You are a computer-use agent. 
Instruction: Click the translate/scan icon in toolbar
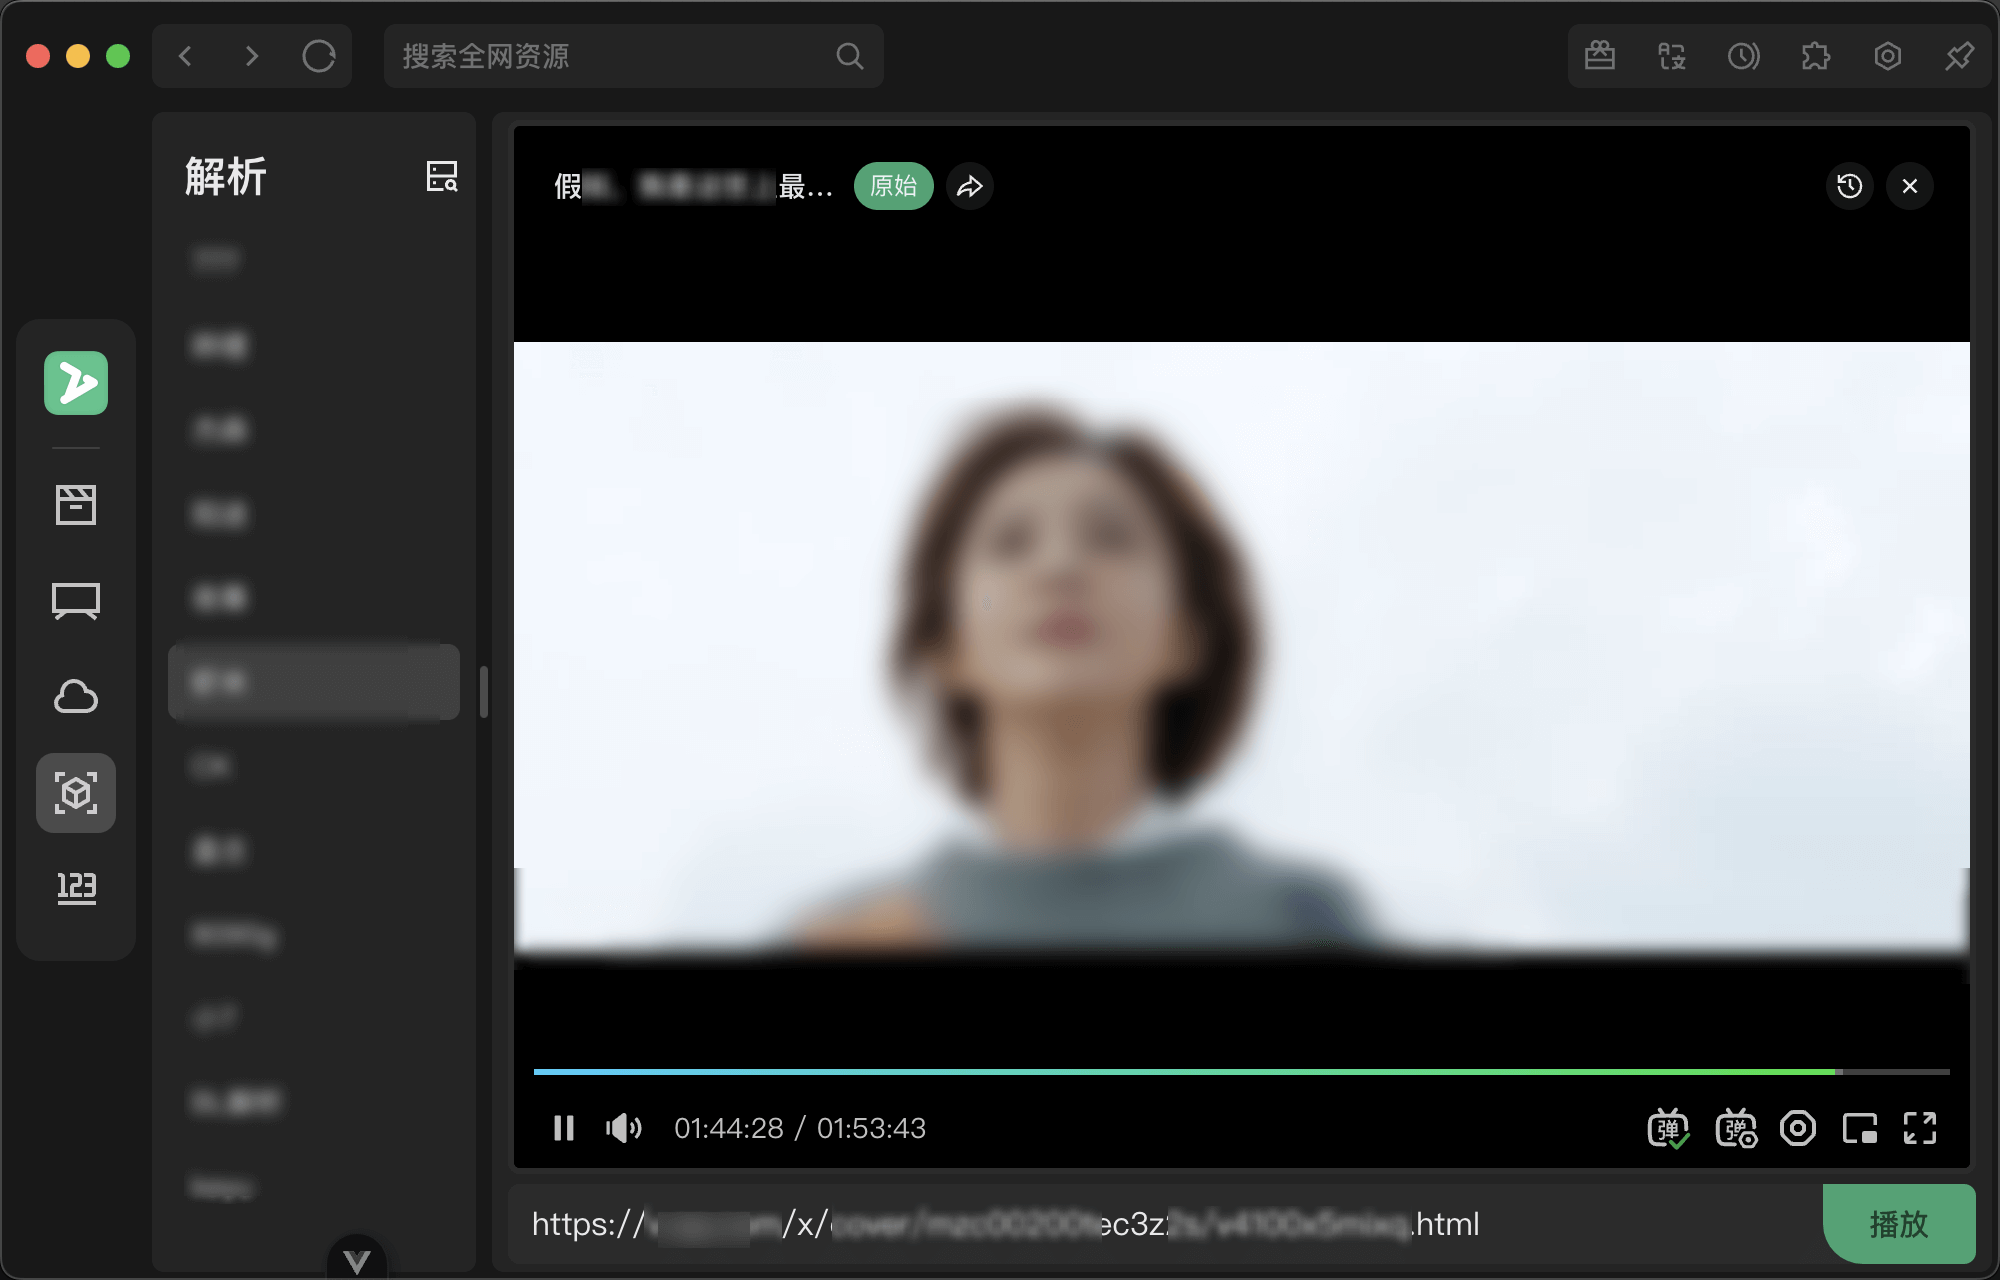[x=1672, y=56]
